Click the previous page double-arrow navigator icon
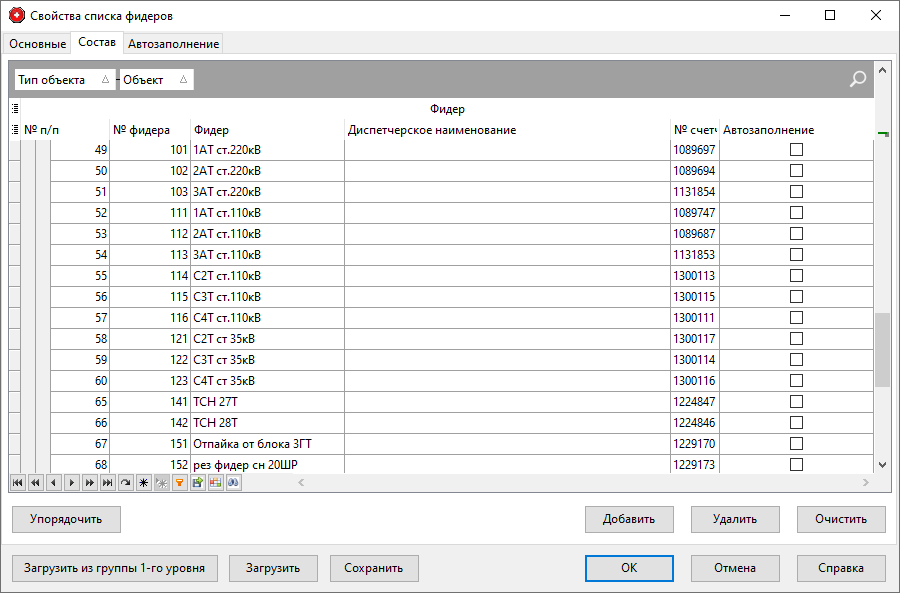 point(35,482)
